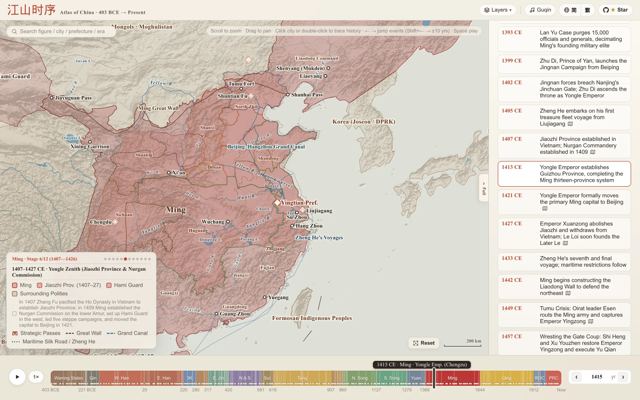Open 1393 CE Lan Yu Case event

point(564,39)
